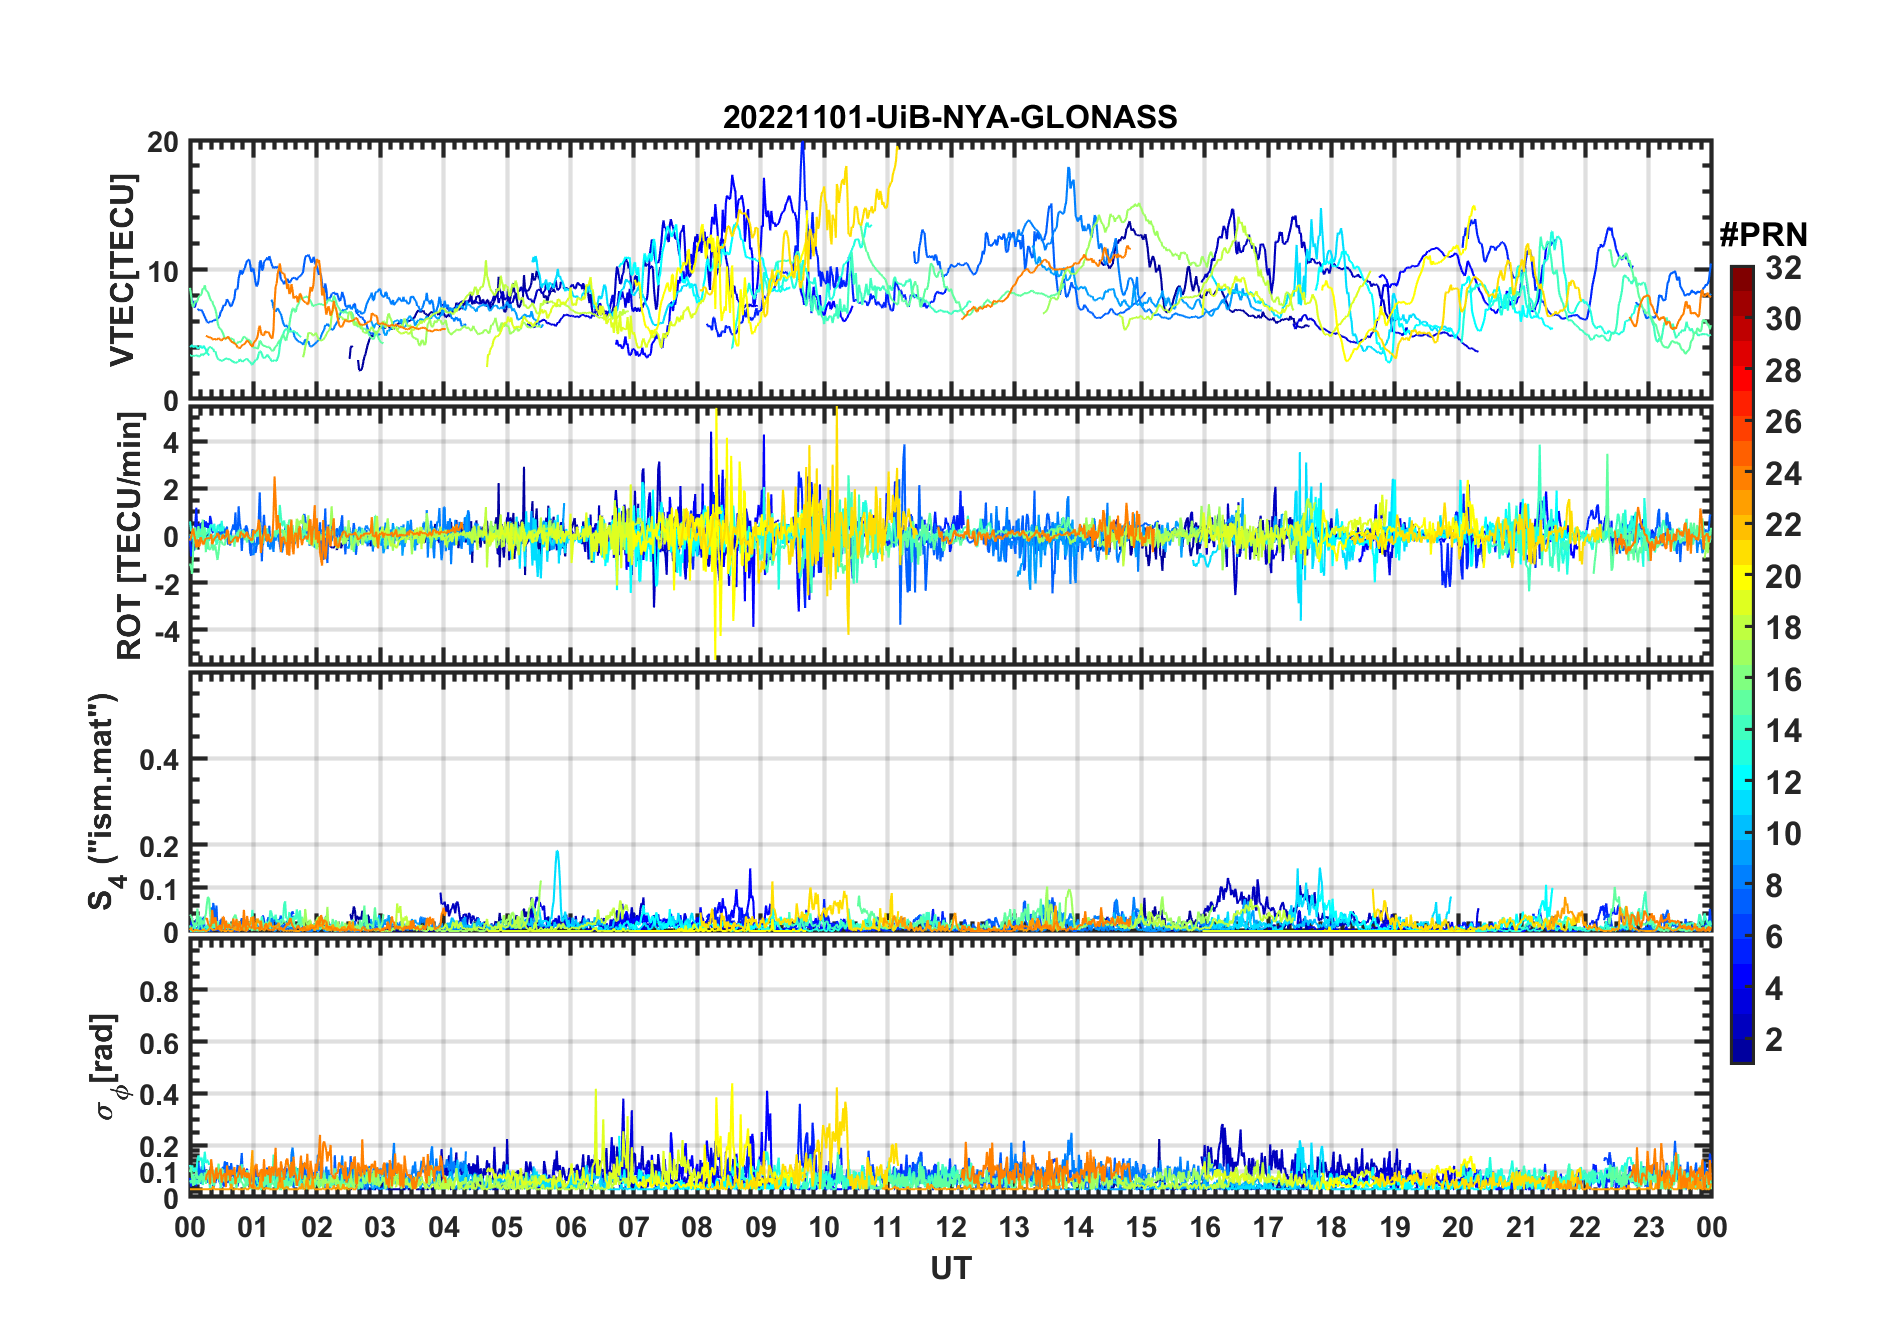Image resolution: width=1902 pixels, height=1330 pixels.
Task: Select colorbar tick label 28
Action: (1783, 371)
